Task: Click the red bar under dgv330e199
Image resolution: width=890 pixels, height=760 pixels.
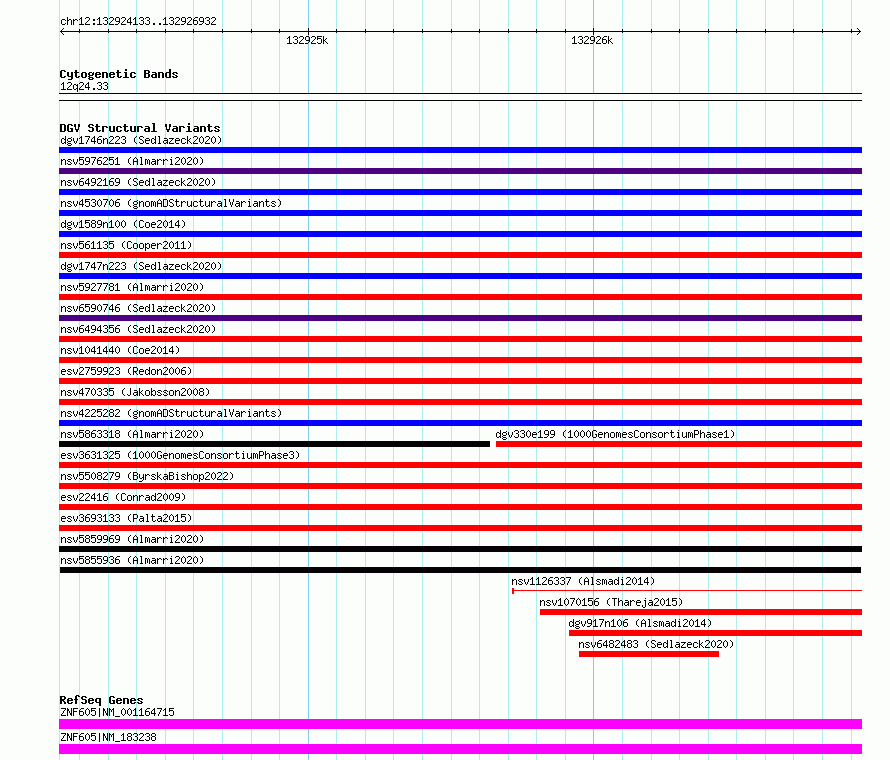Action: tap(679, 444)
